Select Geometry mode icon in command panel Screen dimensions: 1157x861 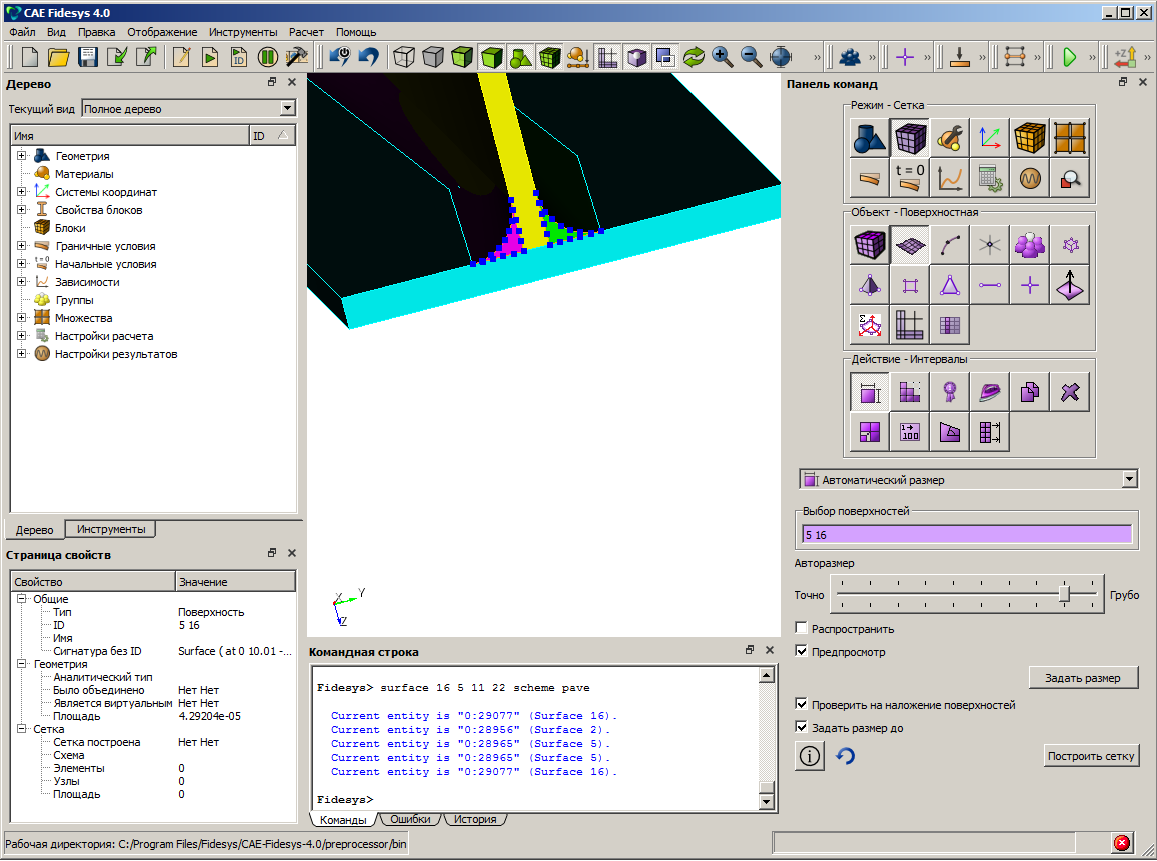pos(870,138)
